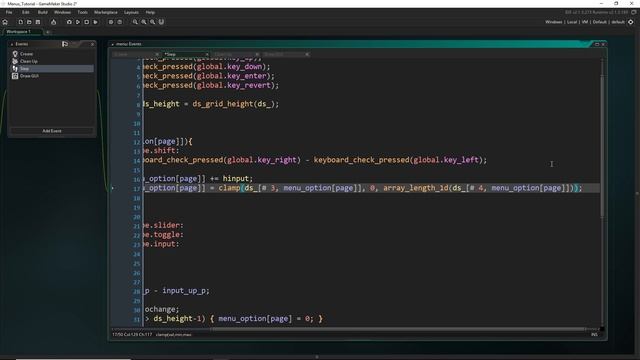Image resolution: width=640 pixels, height=360 pixels.
Task: Close the Events panel with its X
Action: pos(93,44)
